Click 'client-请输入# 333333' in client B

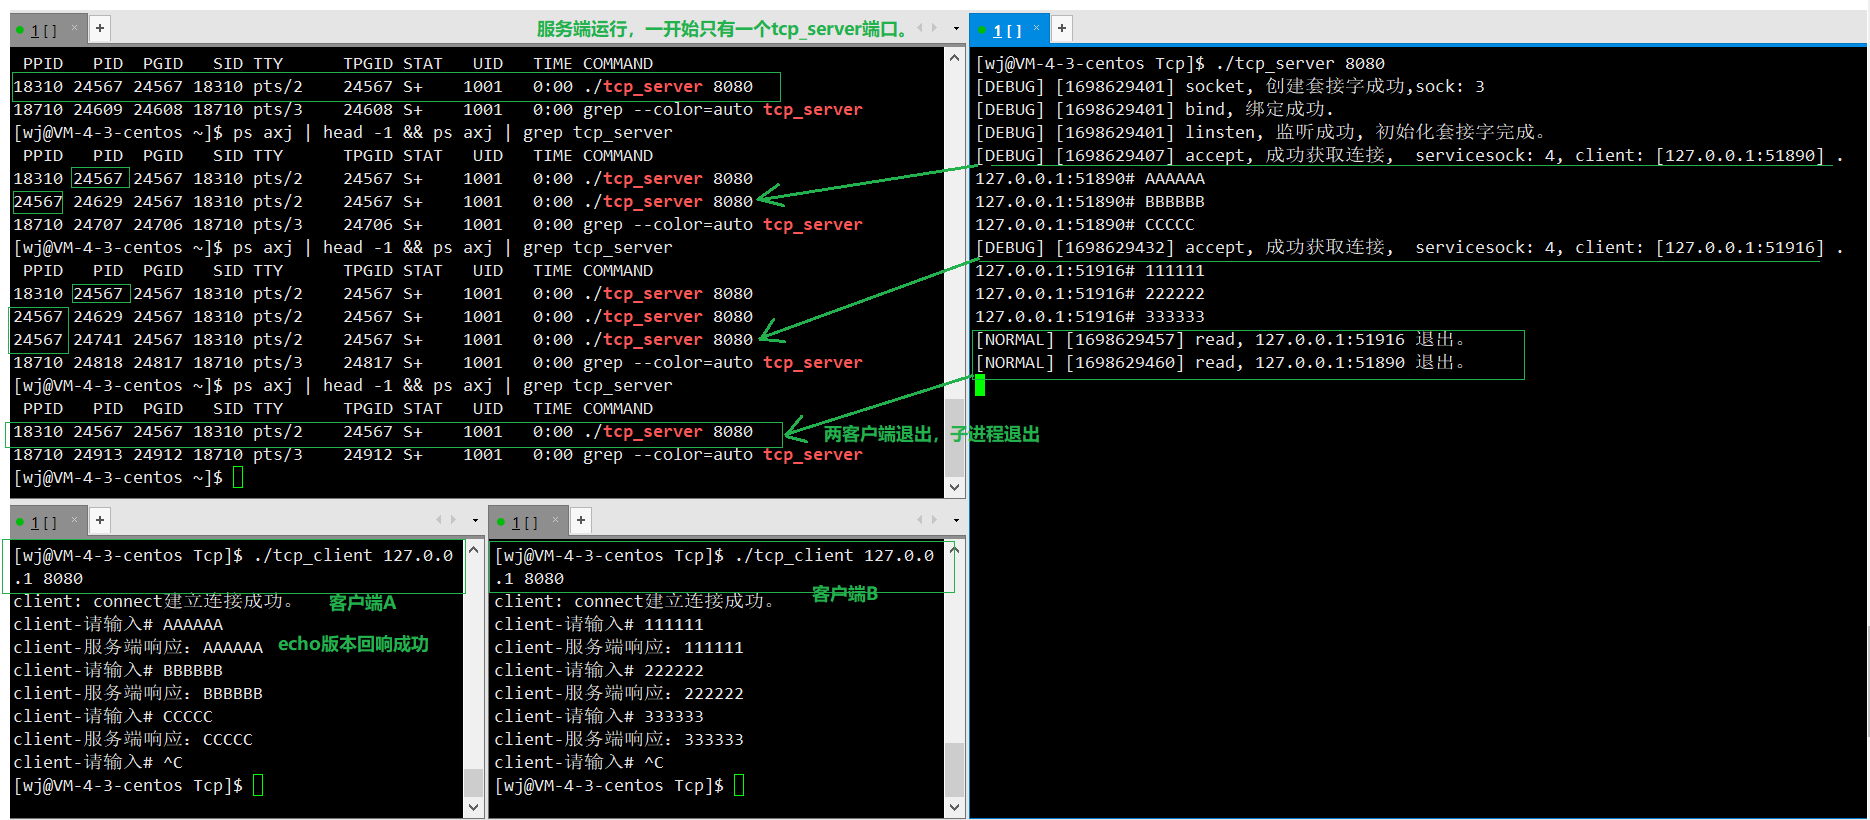tap(599, 716)
